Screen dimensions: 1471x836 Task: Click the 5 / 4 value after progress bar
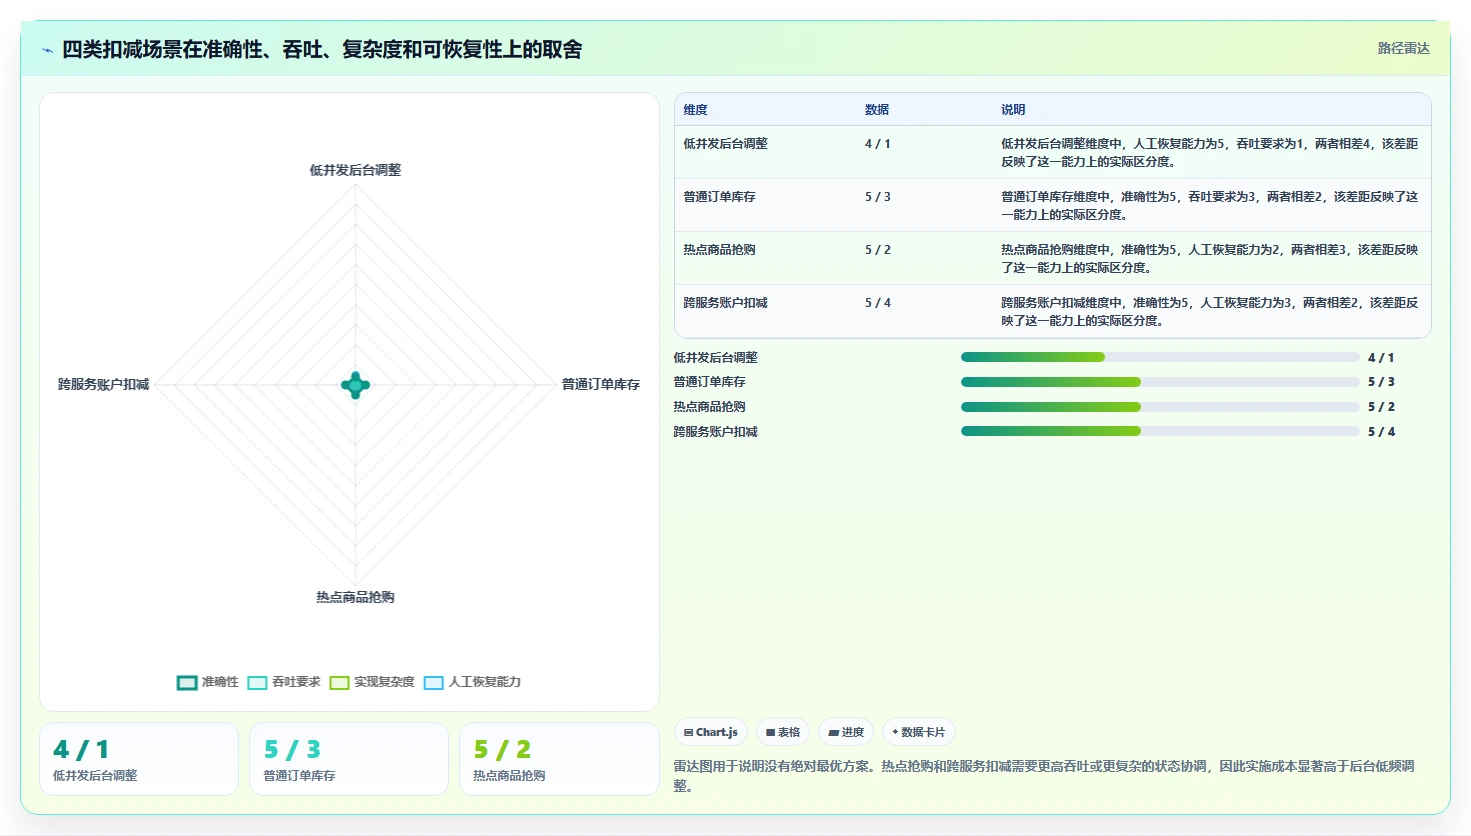pos(1381,432)
